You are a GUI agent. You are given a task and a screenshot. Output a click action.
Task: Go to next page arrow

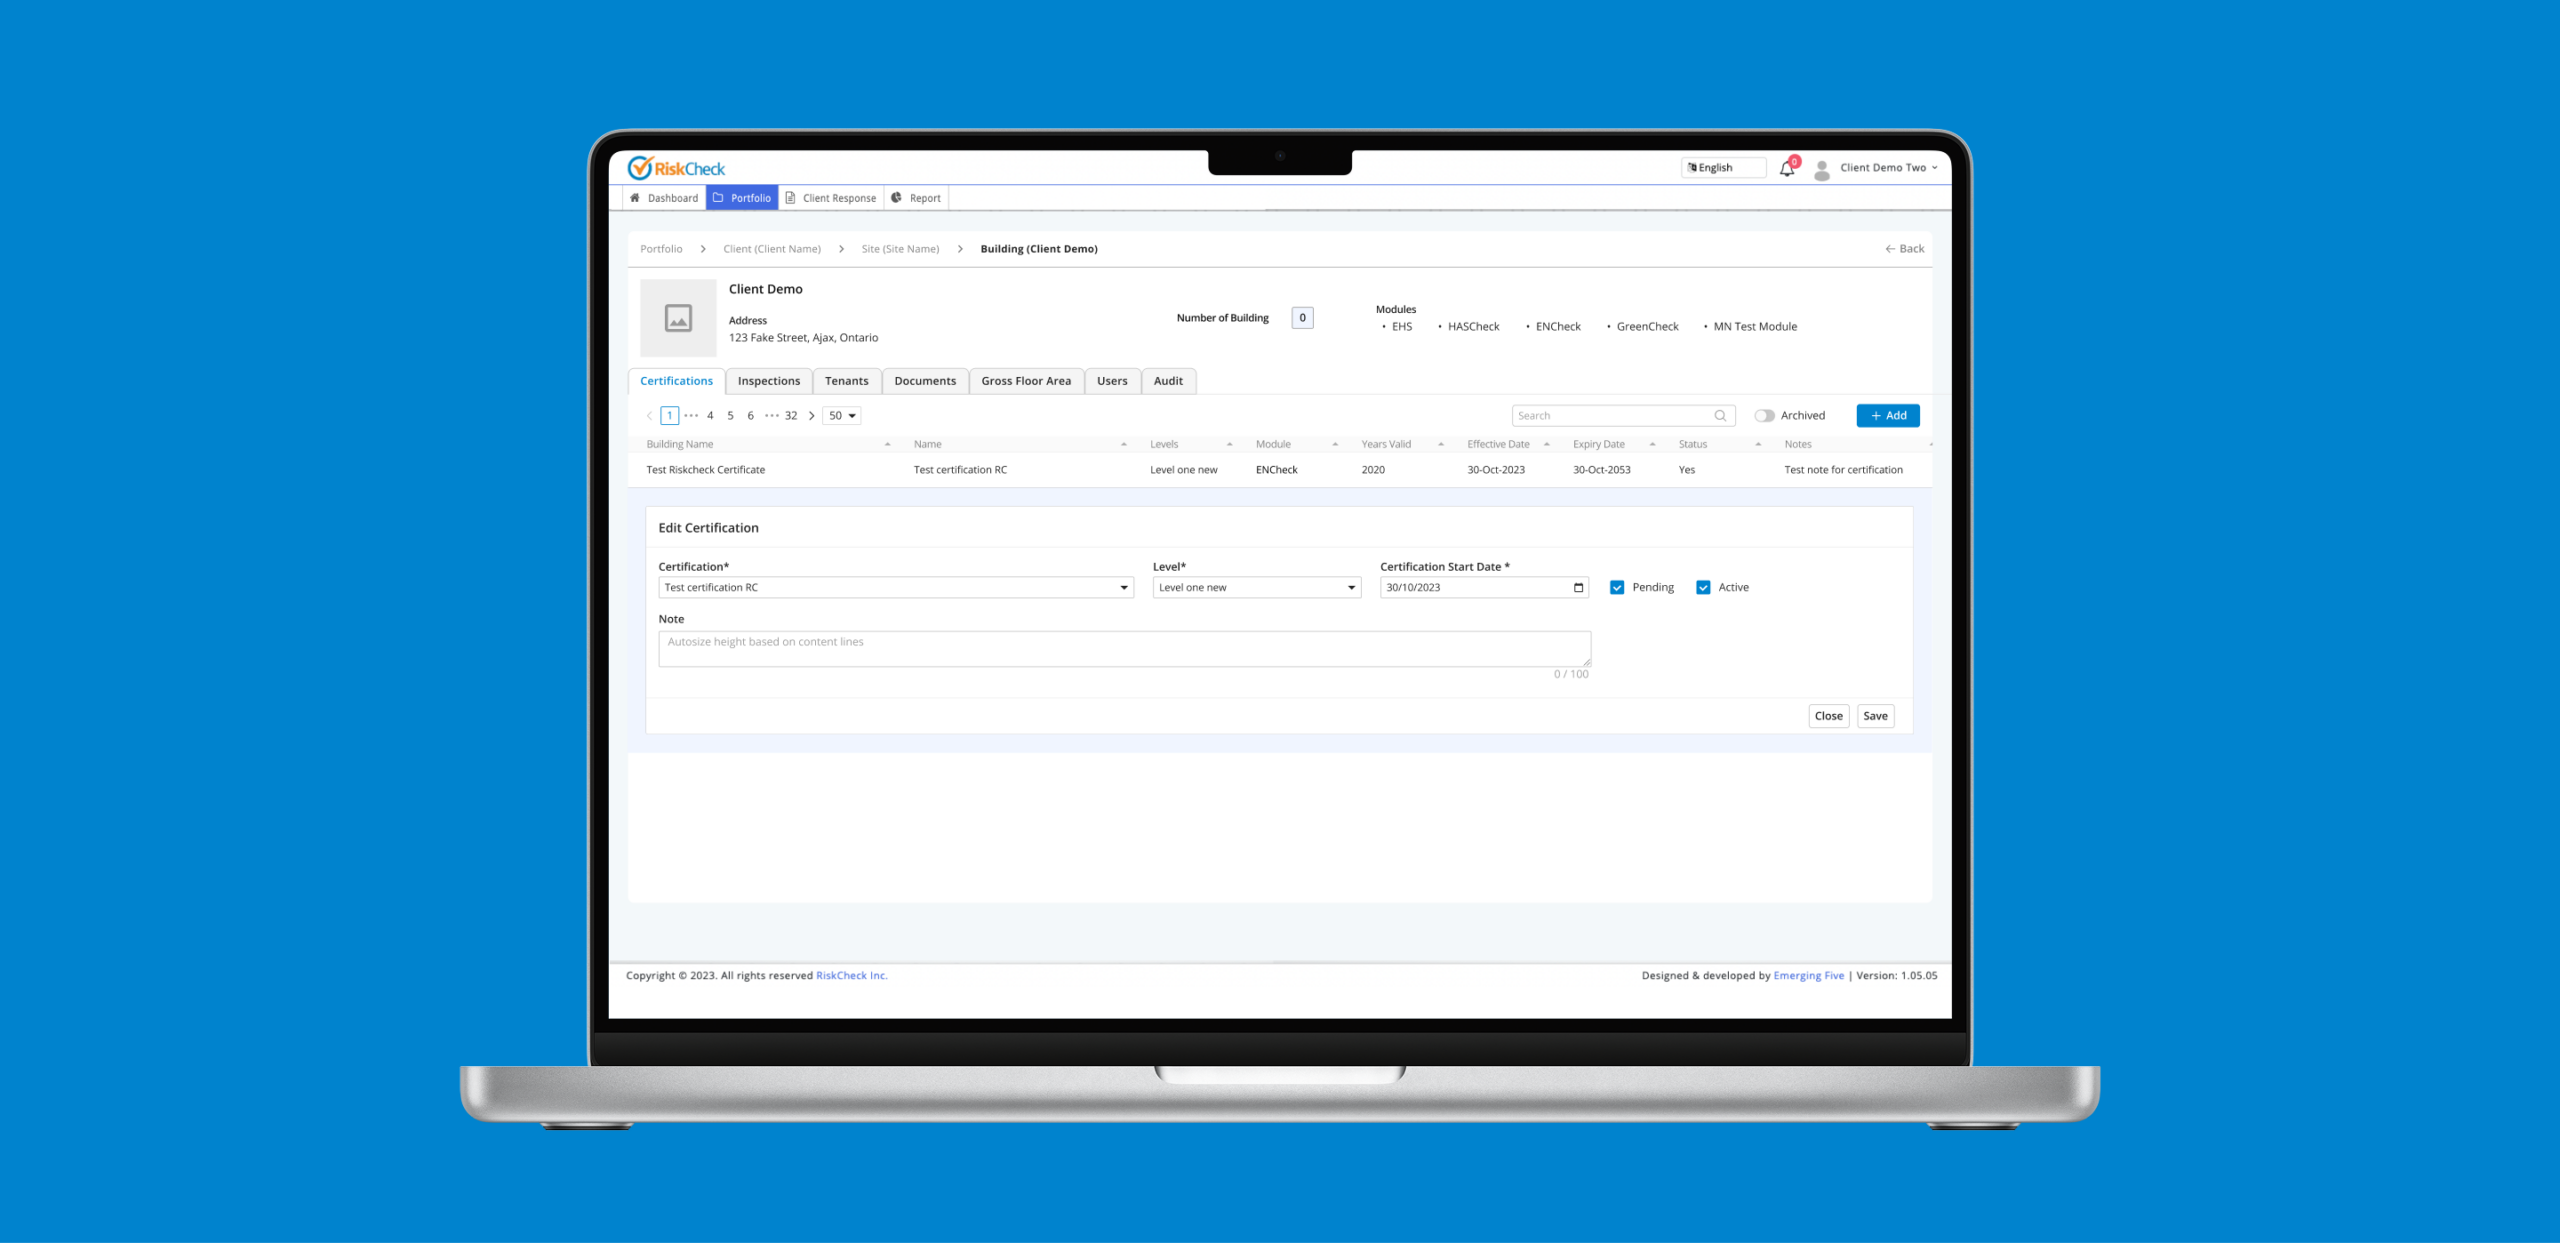click(811, 415)
